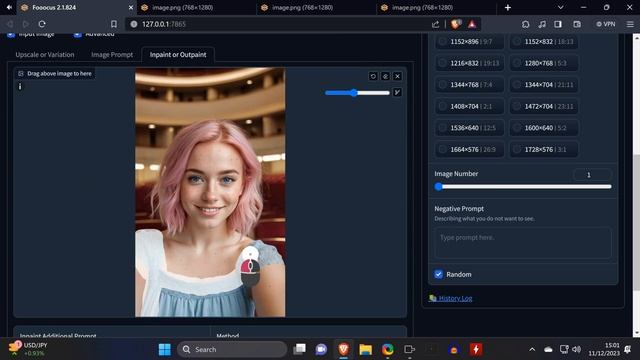Open the Windows Start menu

[x=164, y=349]
